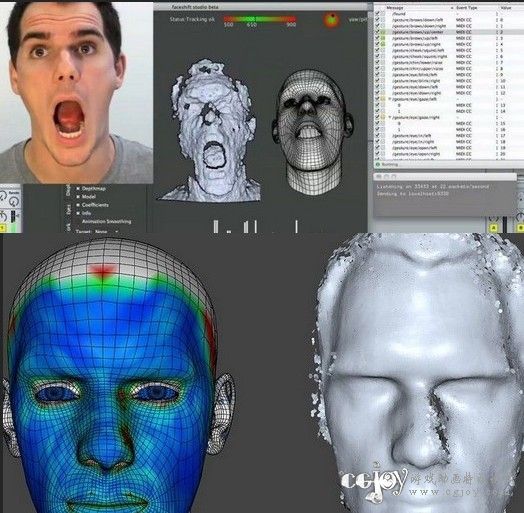Click the Listening on port log text
The height and width of the screenshot is (513, 524).
tap(433, 186)
